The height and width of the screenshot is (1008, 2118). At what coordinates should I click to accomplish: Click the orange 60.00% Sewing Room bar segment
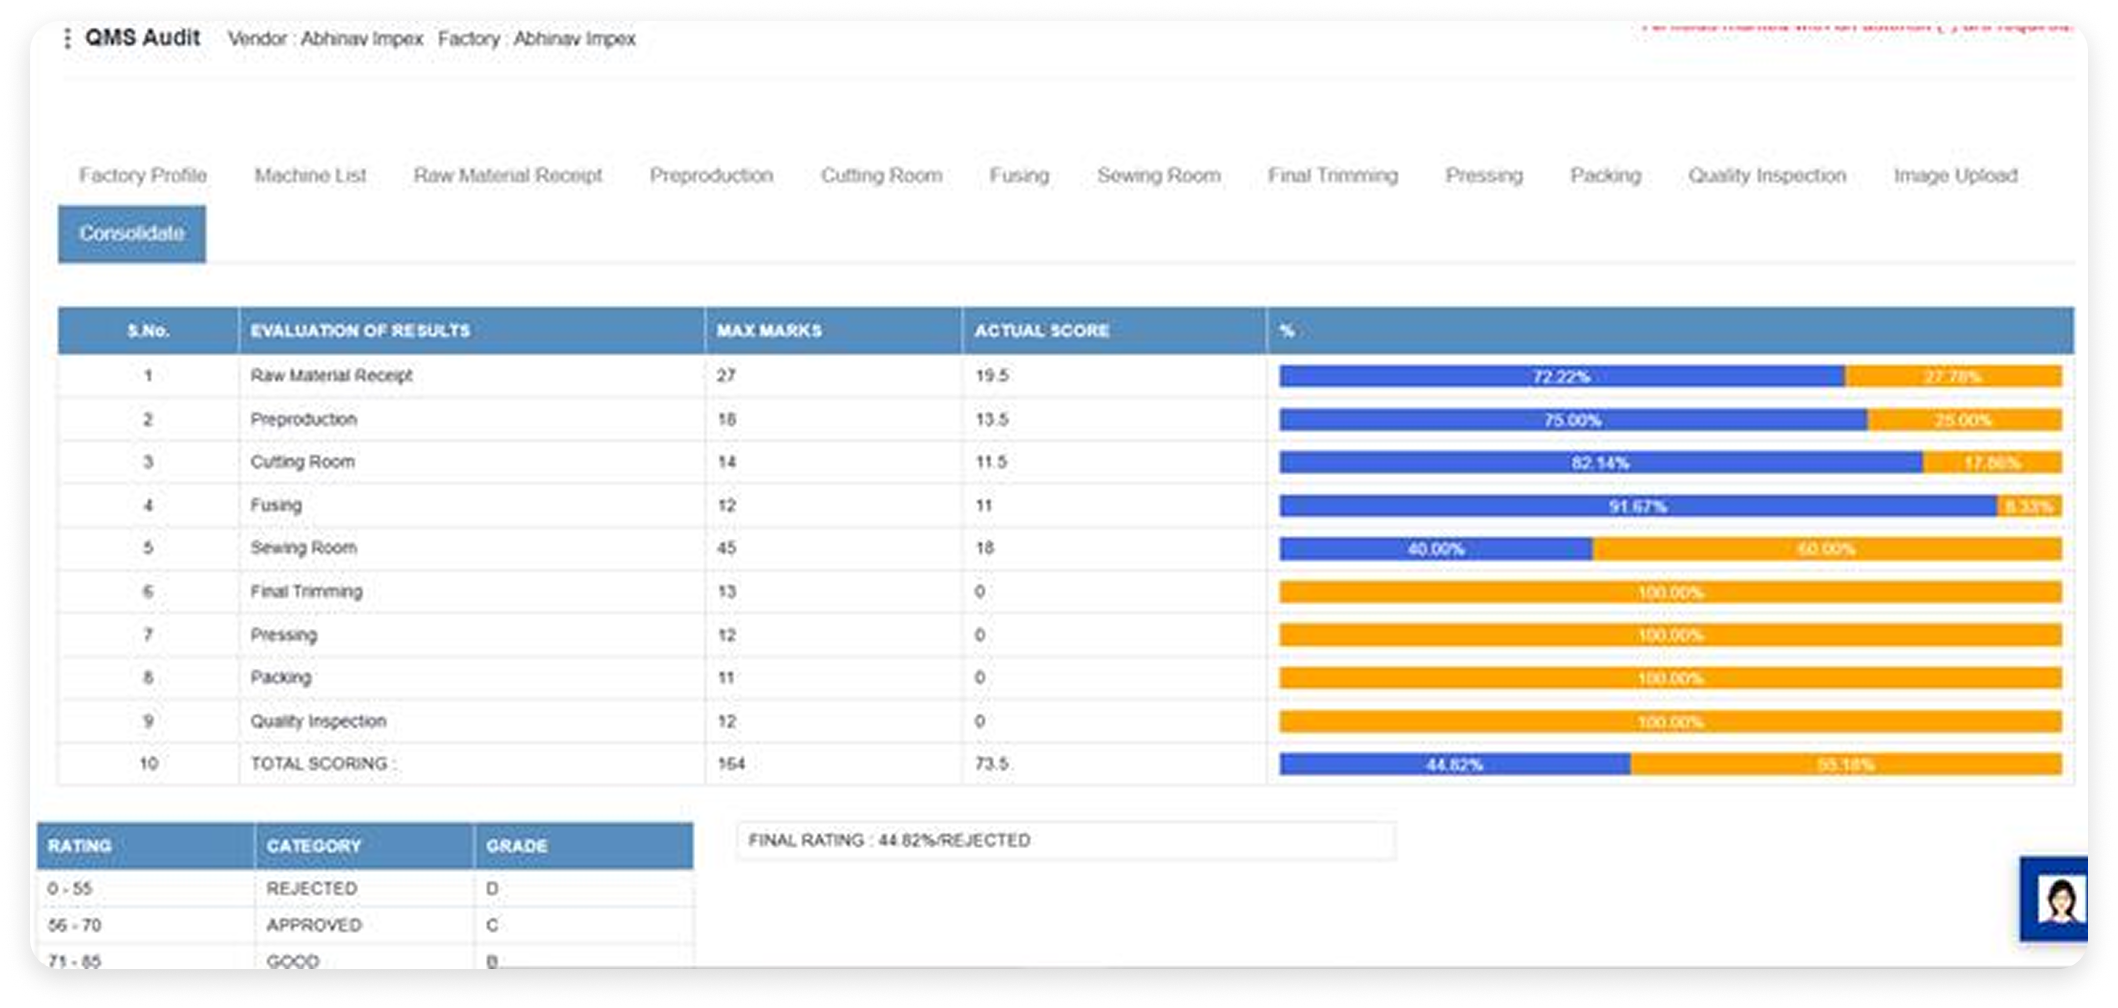pos(1825,549)
